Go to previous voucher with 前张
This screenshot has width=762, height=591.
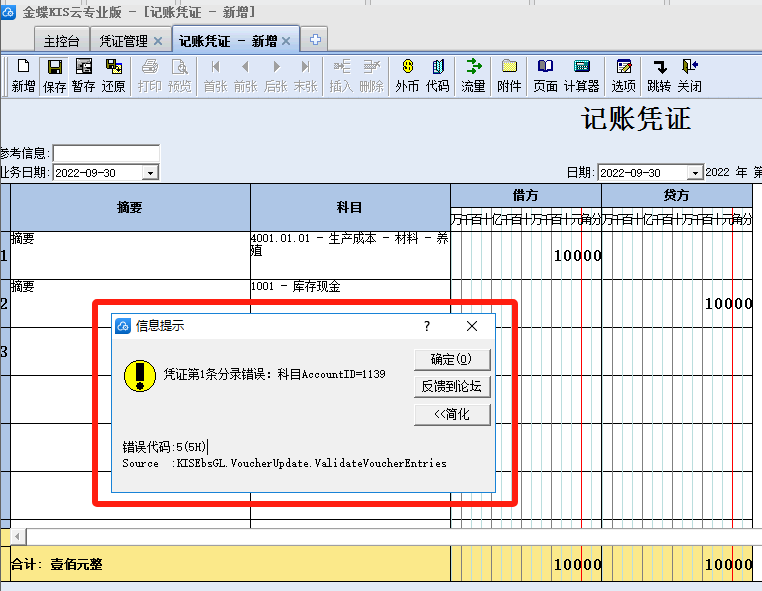point(245,76)
